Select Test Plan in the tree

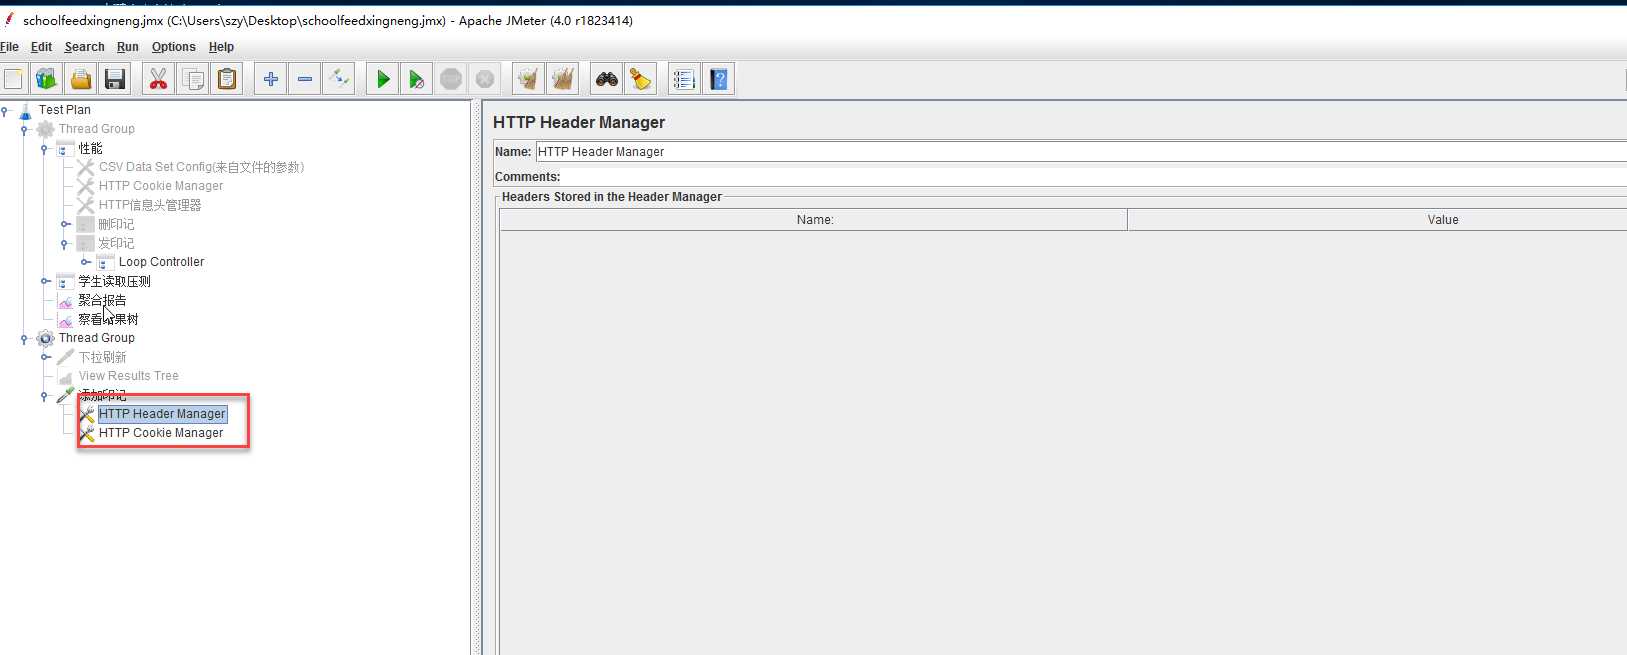[x=64, y=110]
